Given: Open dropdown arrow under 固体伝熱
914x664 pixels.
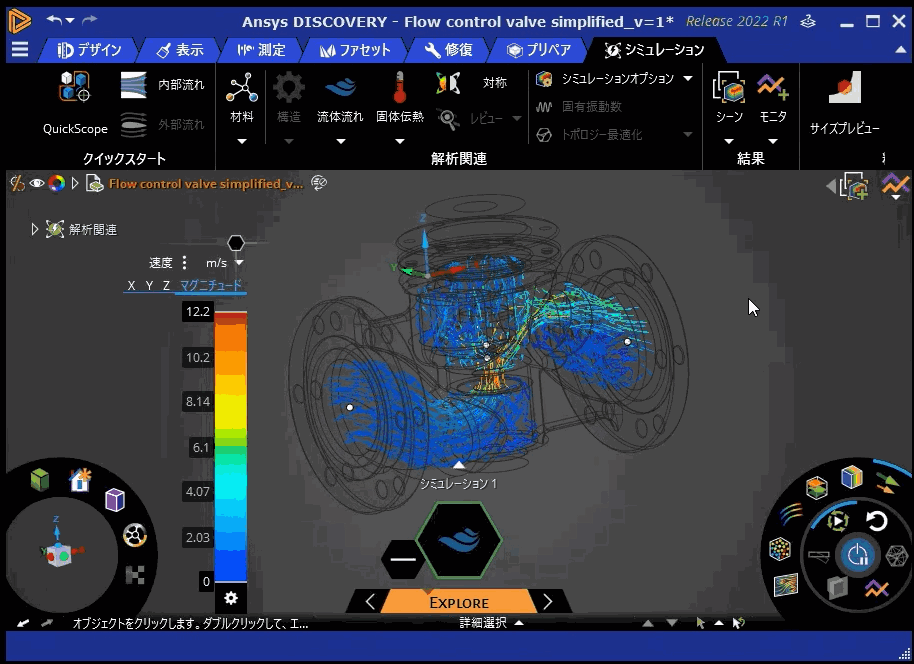Looking at the screenshot, I should (400, 141).
